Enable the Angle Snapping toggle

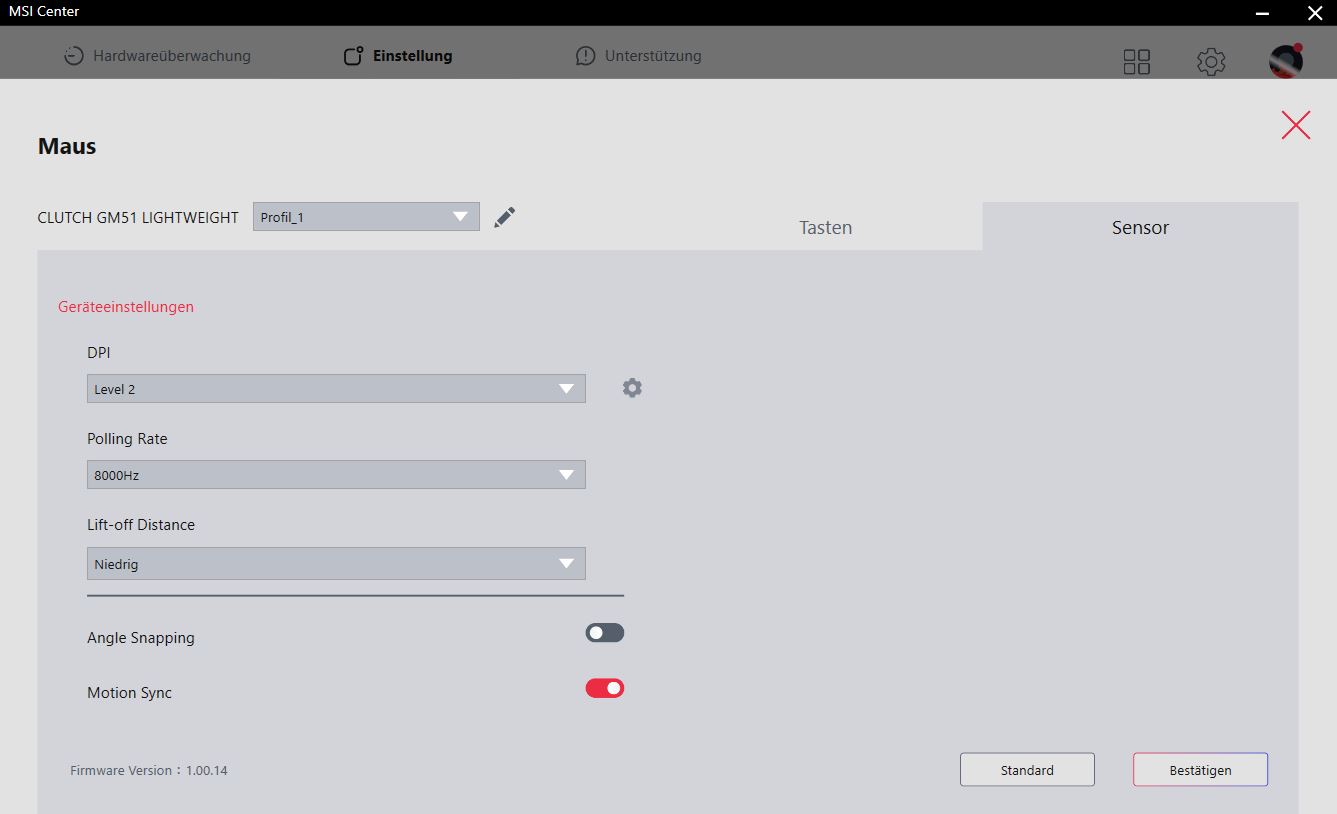tap(605, 633)
